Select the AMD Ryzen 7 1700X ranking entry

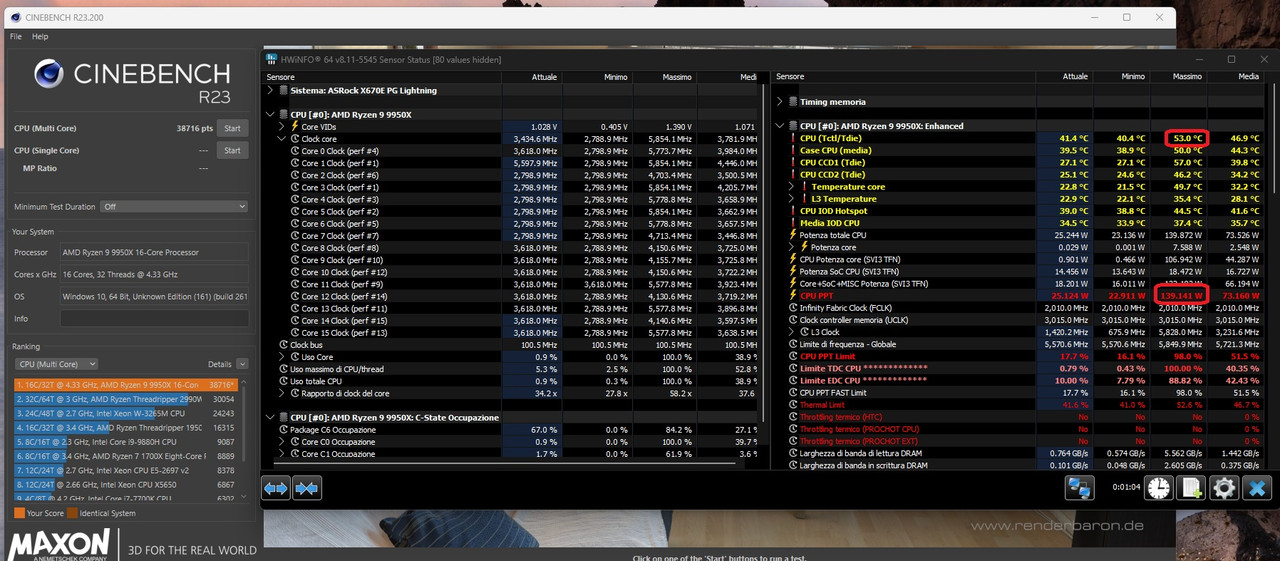coord(126,455)
